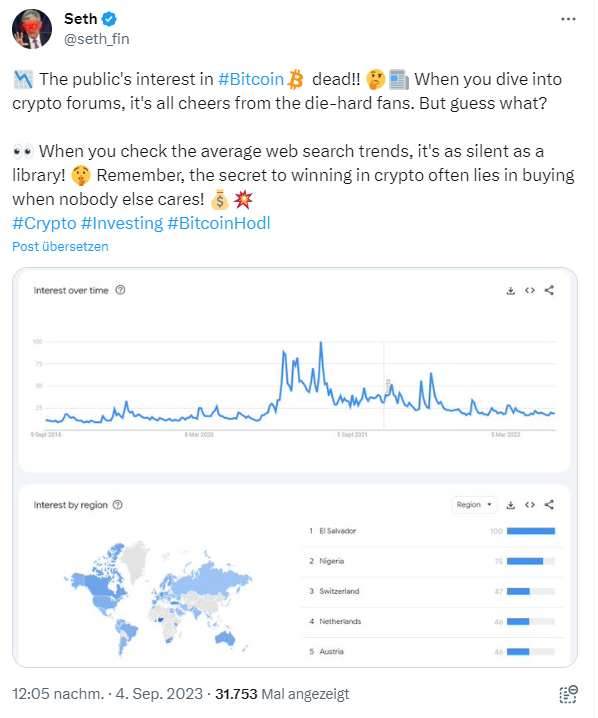Download the Interest by region data
The height and width of the screenshot is (718, 598).
click(x=512, y=506)
